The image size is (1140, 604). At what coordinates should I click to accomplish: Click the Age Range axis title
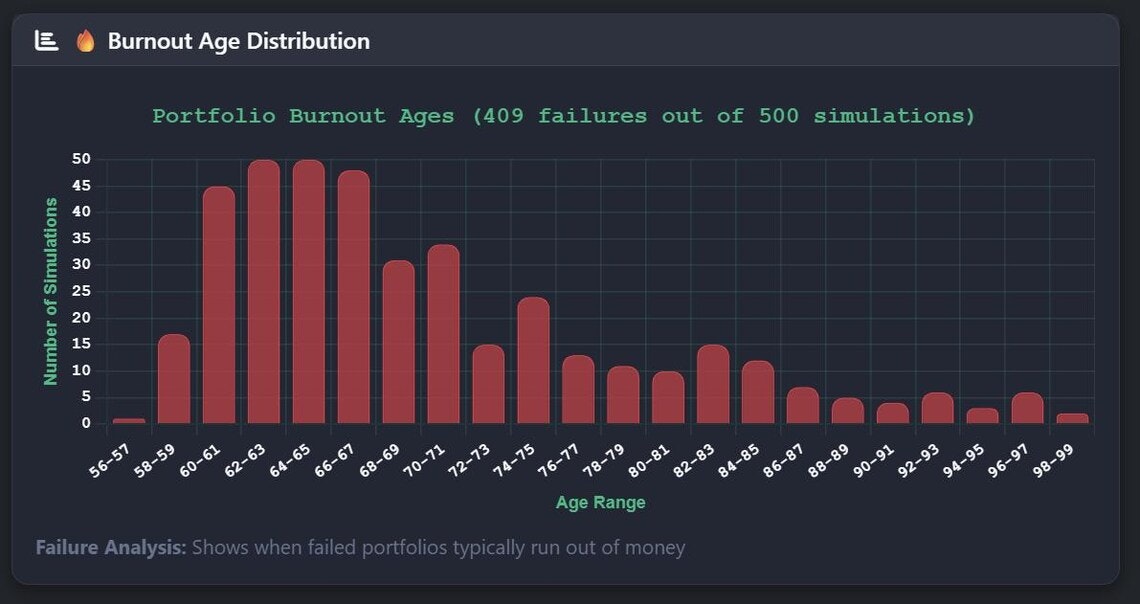(601, 502)
